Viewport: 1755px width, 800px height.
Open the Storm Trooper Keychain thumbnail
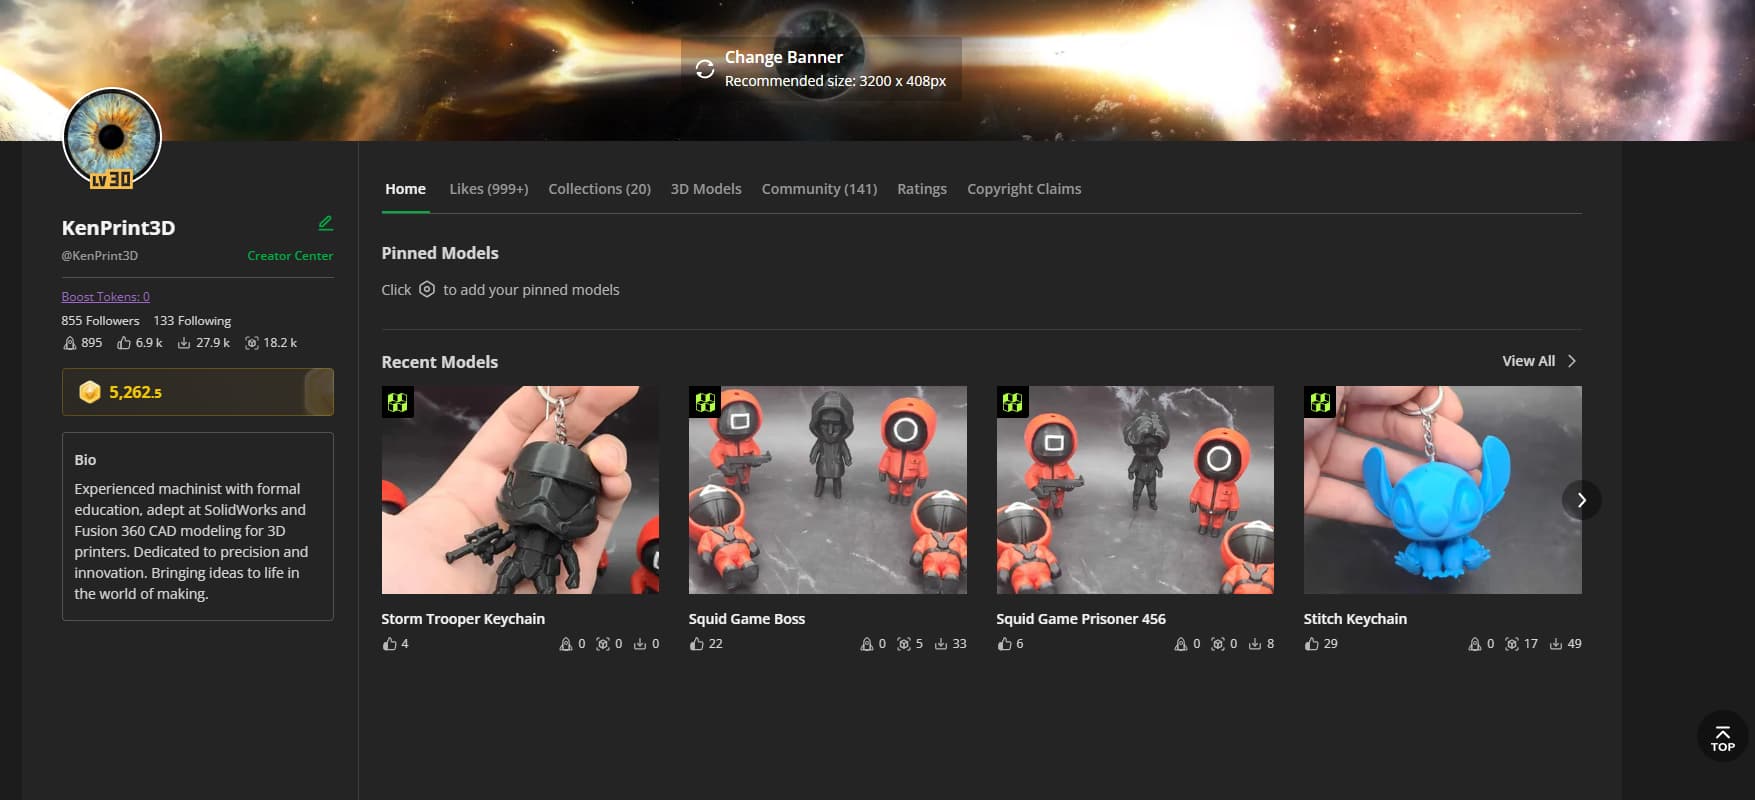(520, 490)
